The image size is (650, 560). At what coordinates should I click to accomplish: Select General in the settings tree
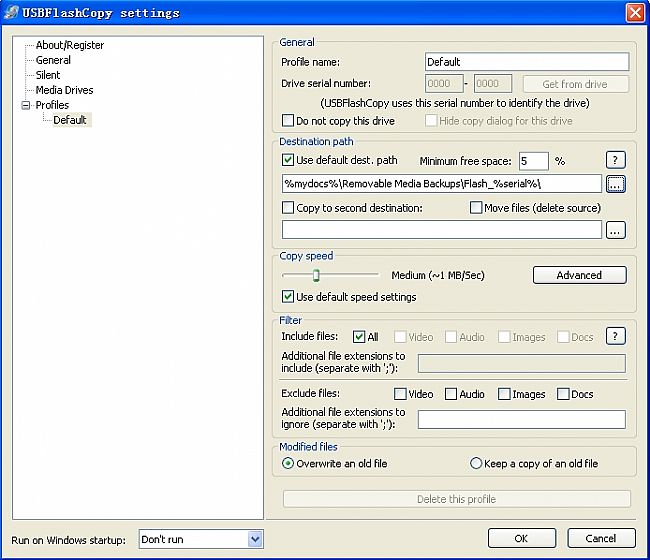click(53, 60)
